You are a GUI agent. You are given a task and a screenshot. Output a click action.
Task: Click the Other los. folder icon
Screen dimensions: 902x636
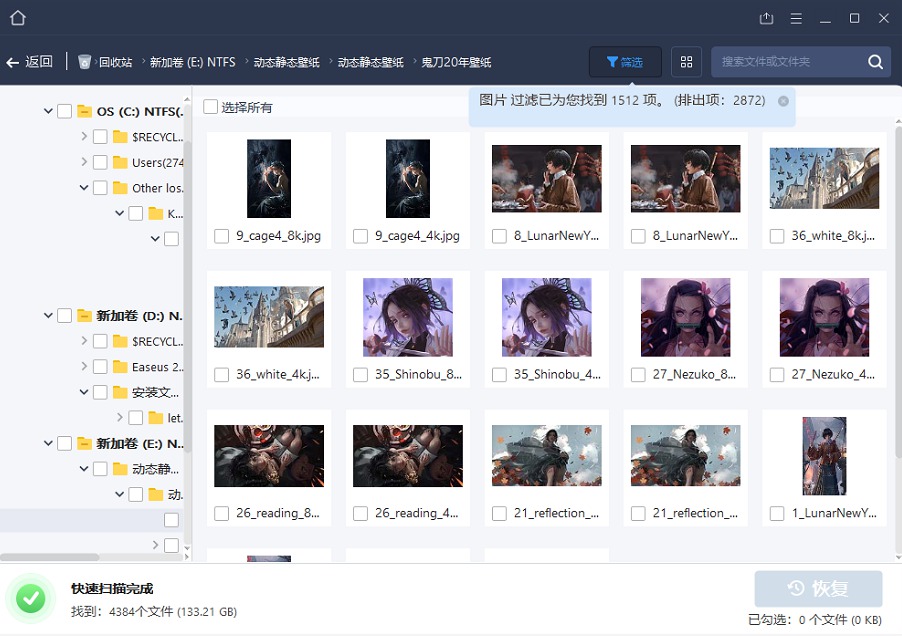[120, 187]
